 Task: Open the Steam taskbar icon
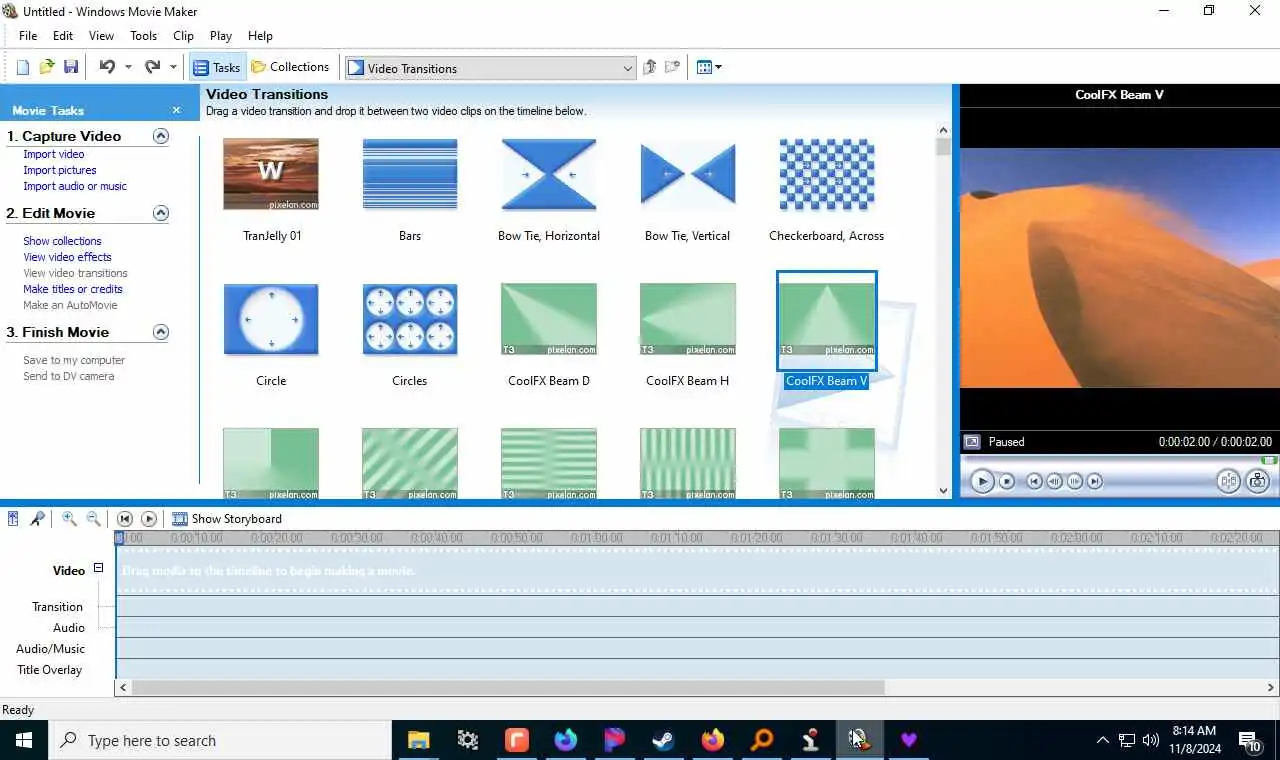click(663, 740)
